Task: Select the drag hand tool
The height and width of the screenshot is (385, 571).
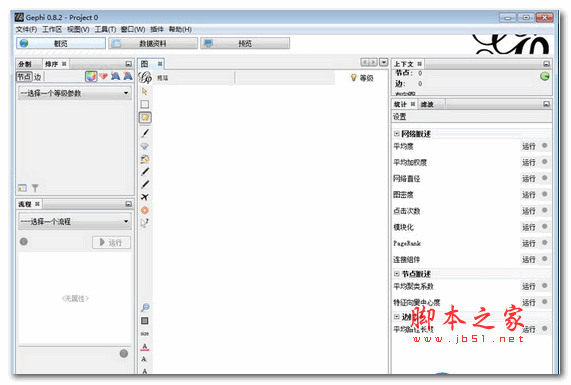Action: click(x=145, y=118)
